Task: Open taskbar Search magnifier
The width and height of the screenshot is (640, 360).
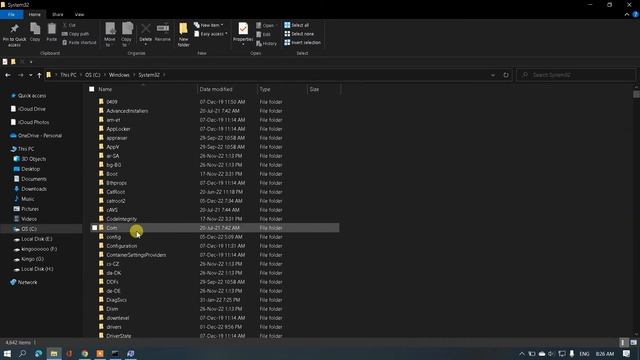Action: click(x=22, y=353)
